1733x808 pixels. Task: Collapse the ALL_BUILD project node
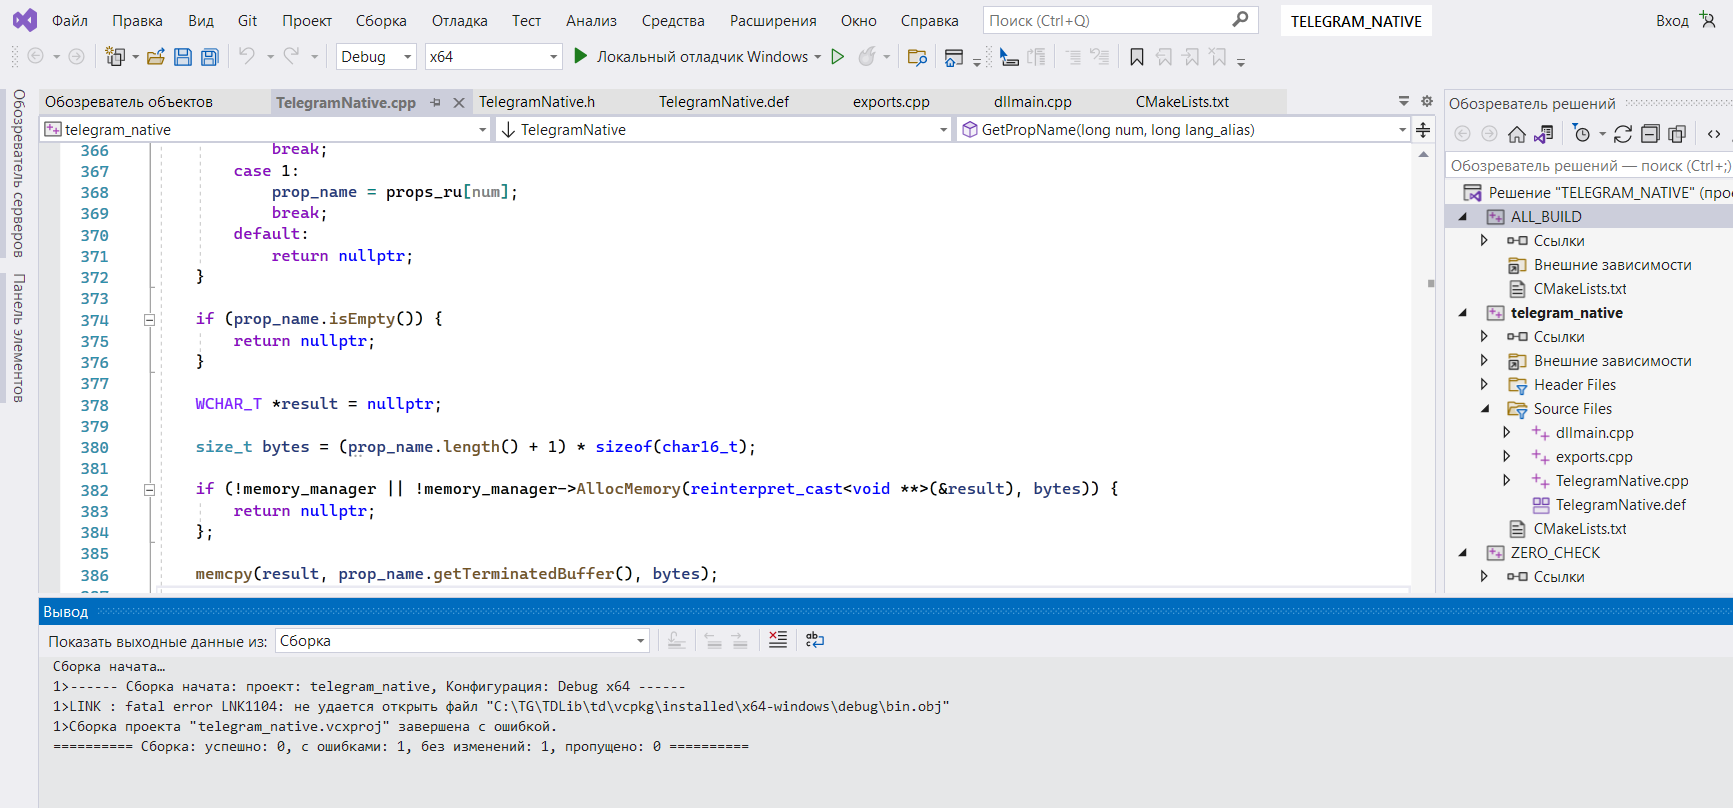coord(1463,217)
